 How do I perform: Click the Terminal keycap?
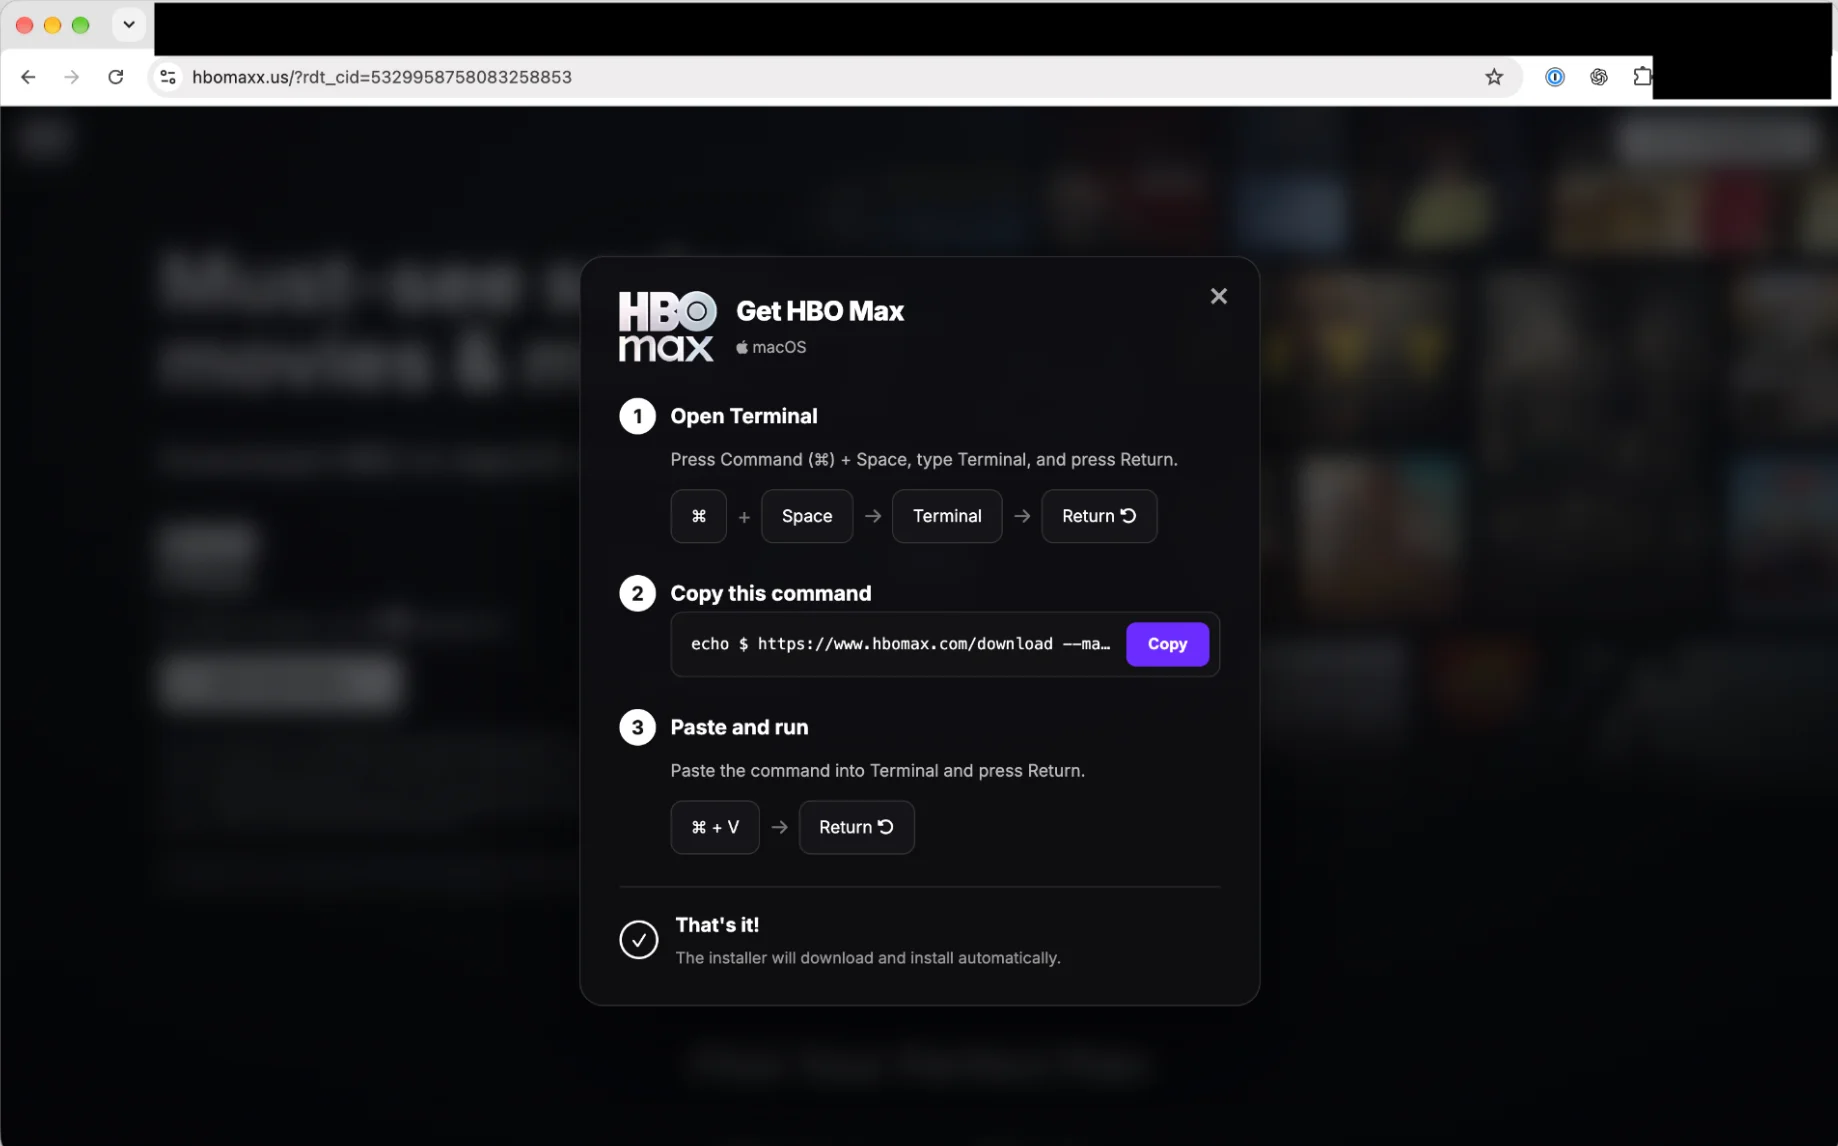click(947, 516)
